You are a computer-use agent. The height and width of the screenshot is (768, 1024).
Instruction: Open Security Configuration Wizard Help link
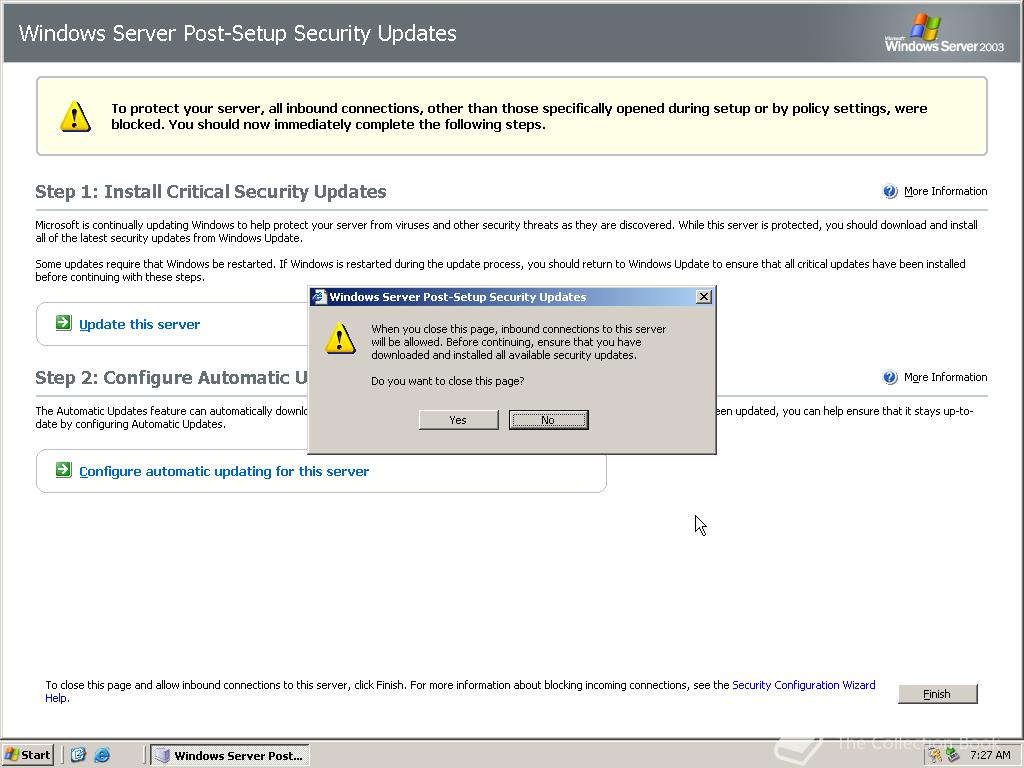click(x=804, y=685)
